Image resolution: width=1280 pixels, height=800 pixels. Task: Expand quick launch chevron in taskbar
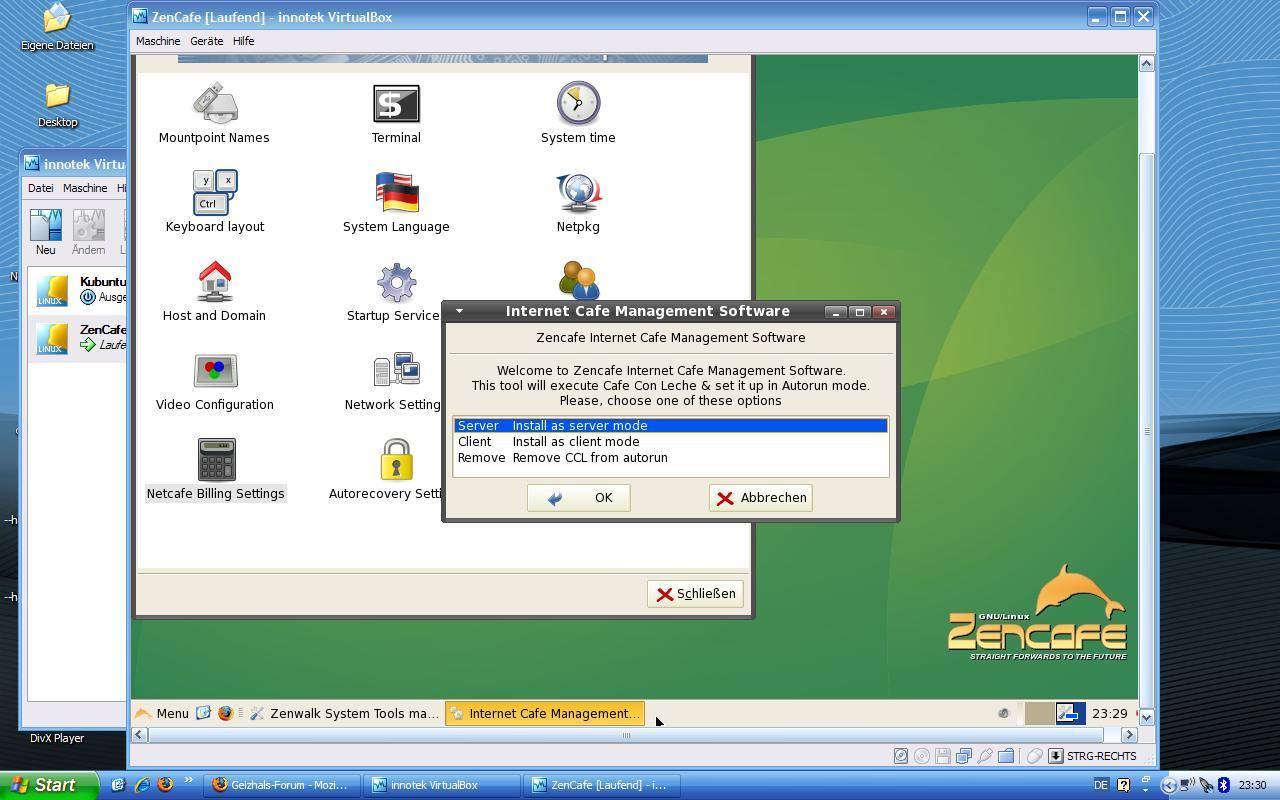tap(188, 781)
